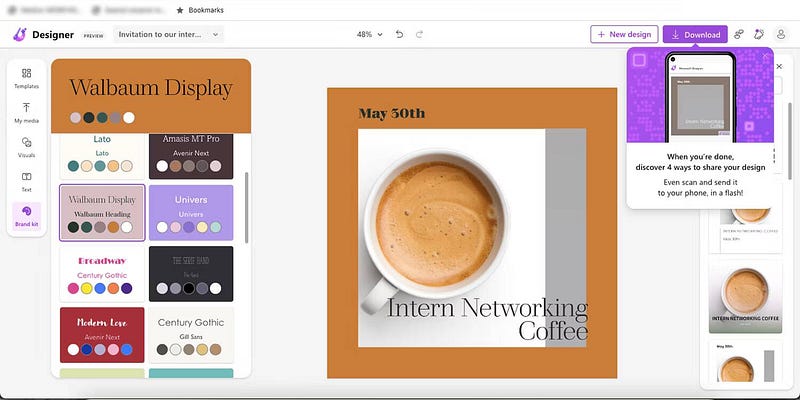Open the Text panel
Viewport: 800px width, 400px height.
coord(27,182)
